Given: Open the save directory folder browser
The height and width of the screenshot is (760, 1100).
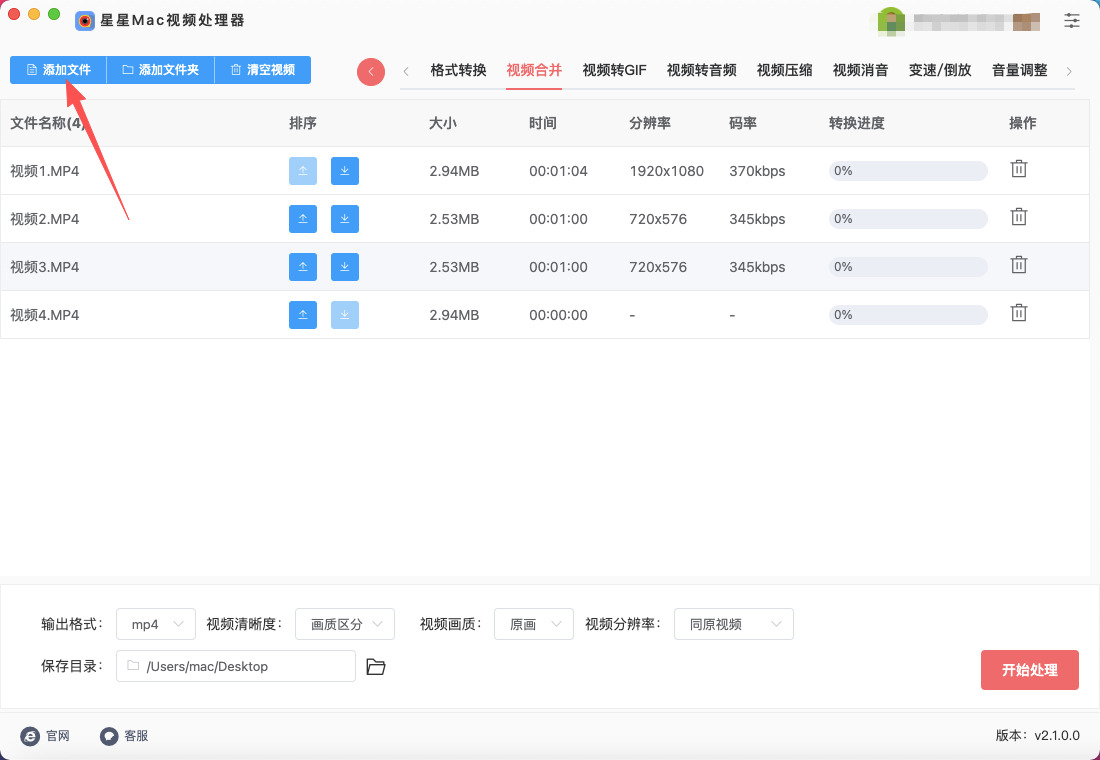Looking at the screenshot, I should pos(376,667).
